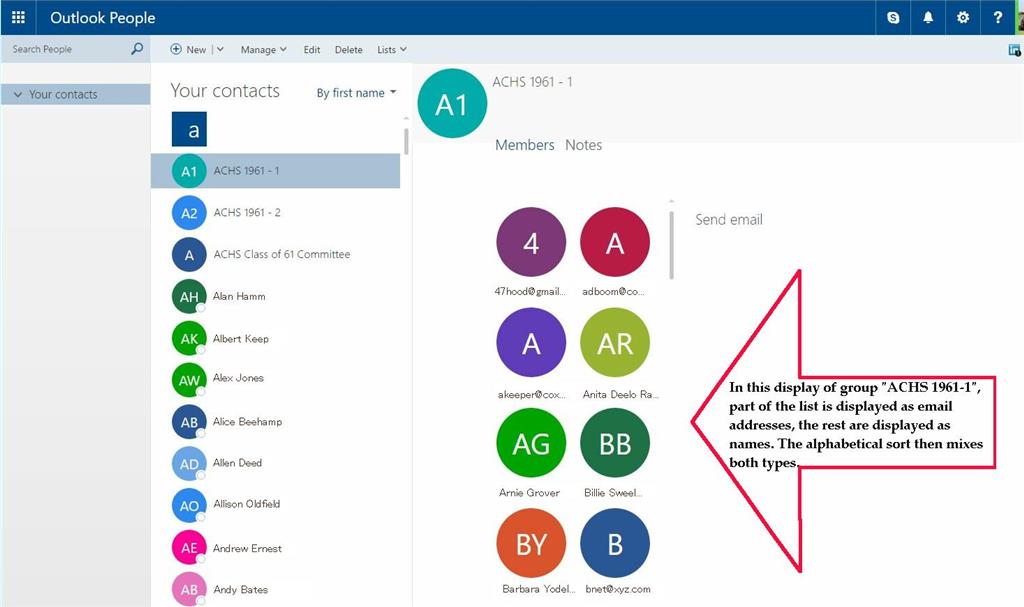Jump by letter using the 'a' tile

[189, 129]
